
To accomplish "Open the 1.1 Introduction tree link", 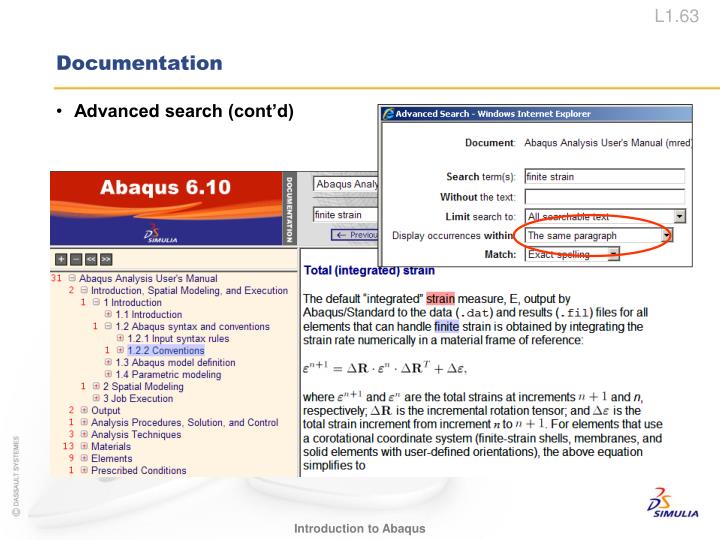I will tap(149, 314).
